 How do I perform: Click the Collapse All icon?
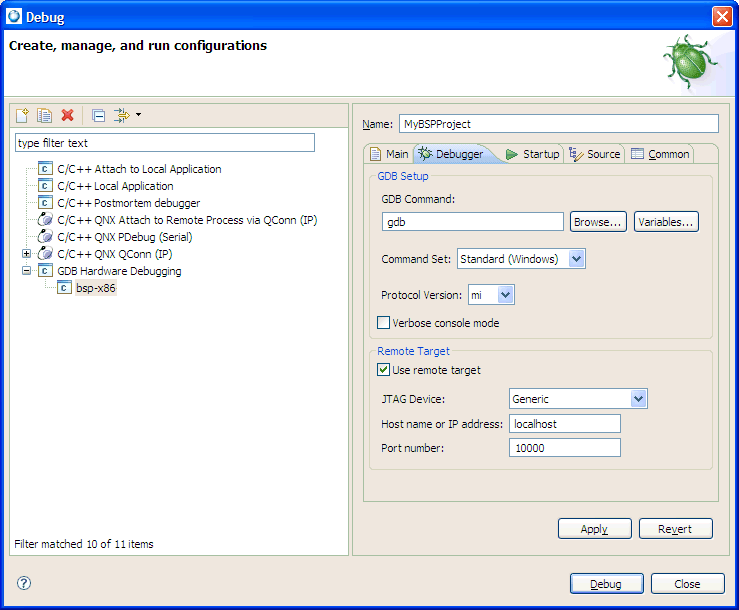[98, 115]
